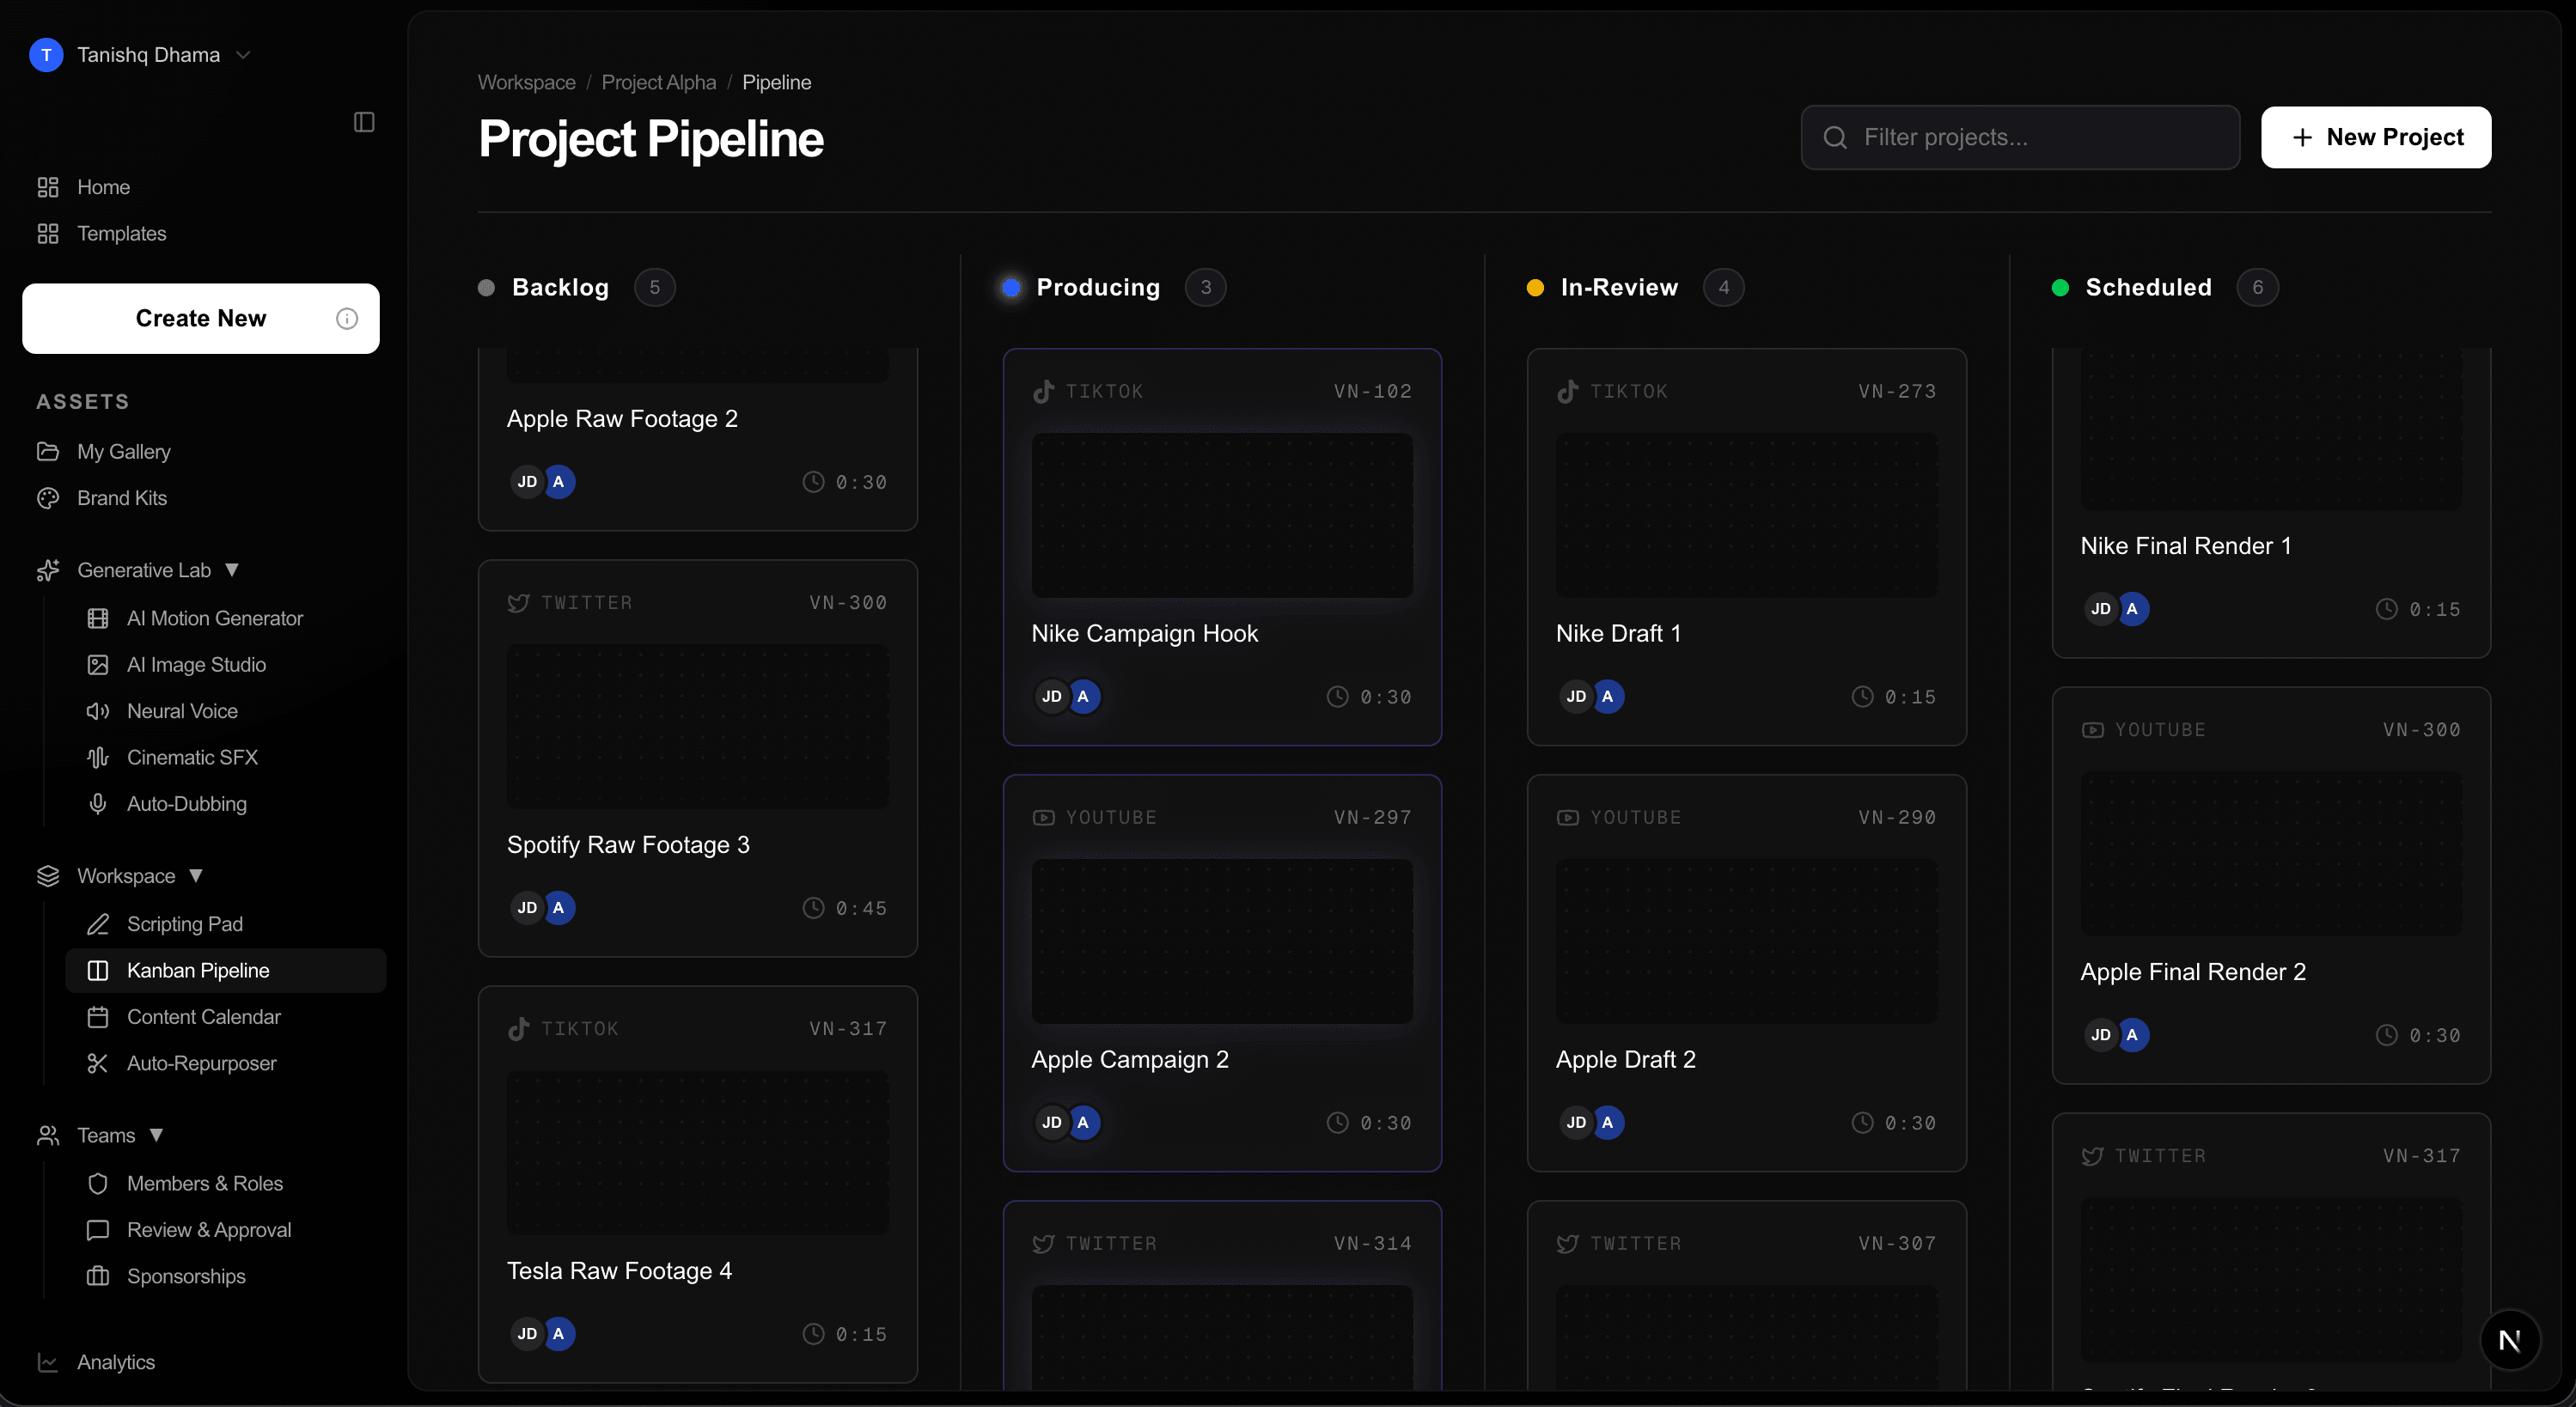Open Review & Approval chat icon
The height and width of the screenshot is (1407, 2576).
click(x=98, y=1230)
